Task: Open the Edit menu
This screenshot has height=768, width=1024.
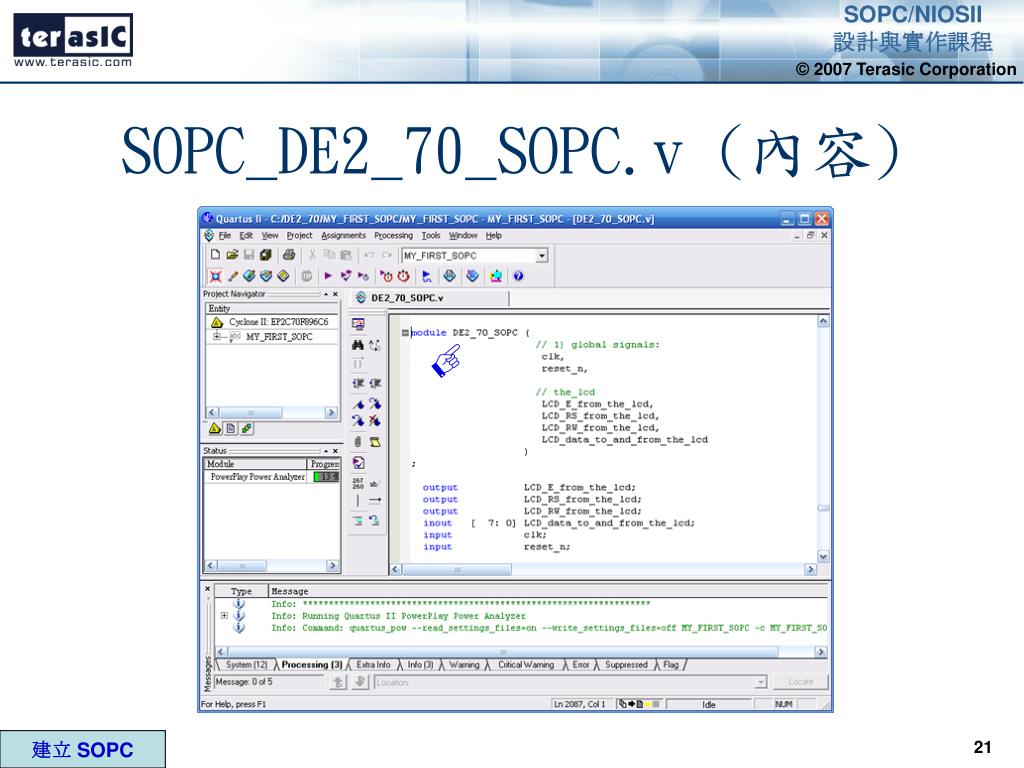Action: pos(246,235)
